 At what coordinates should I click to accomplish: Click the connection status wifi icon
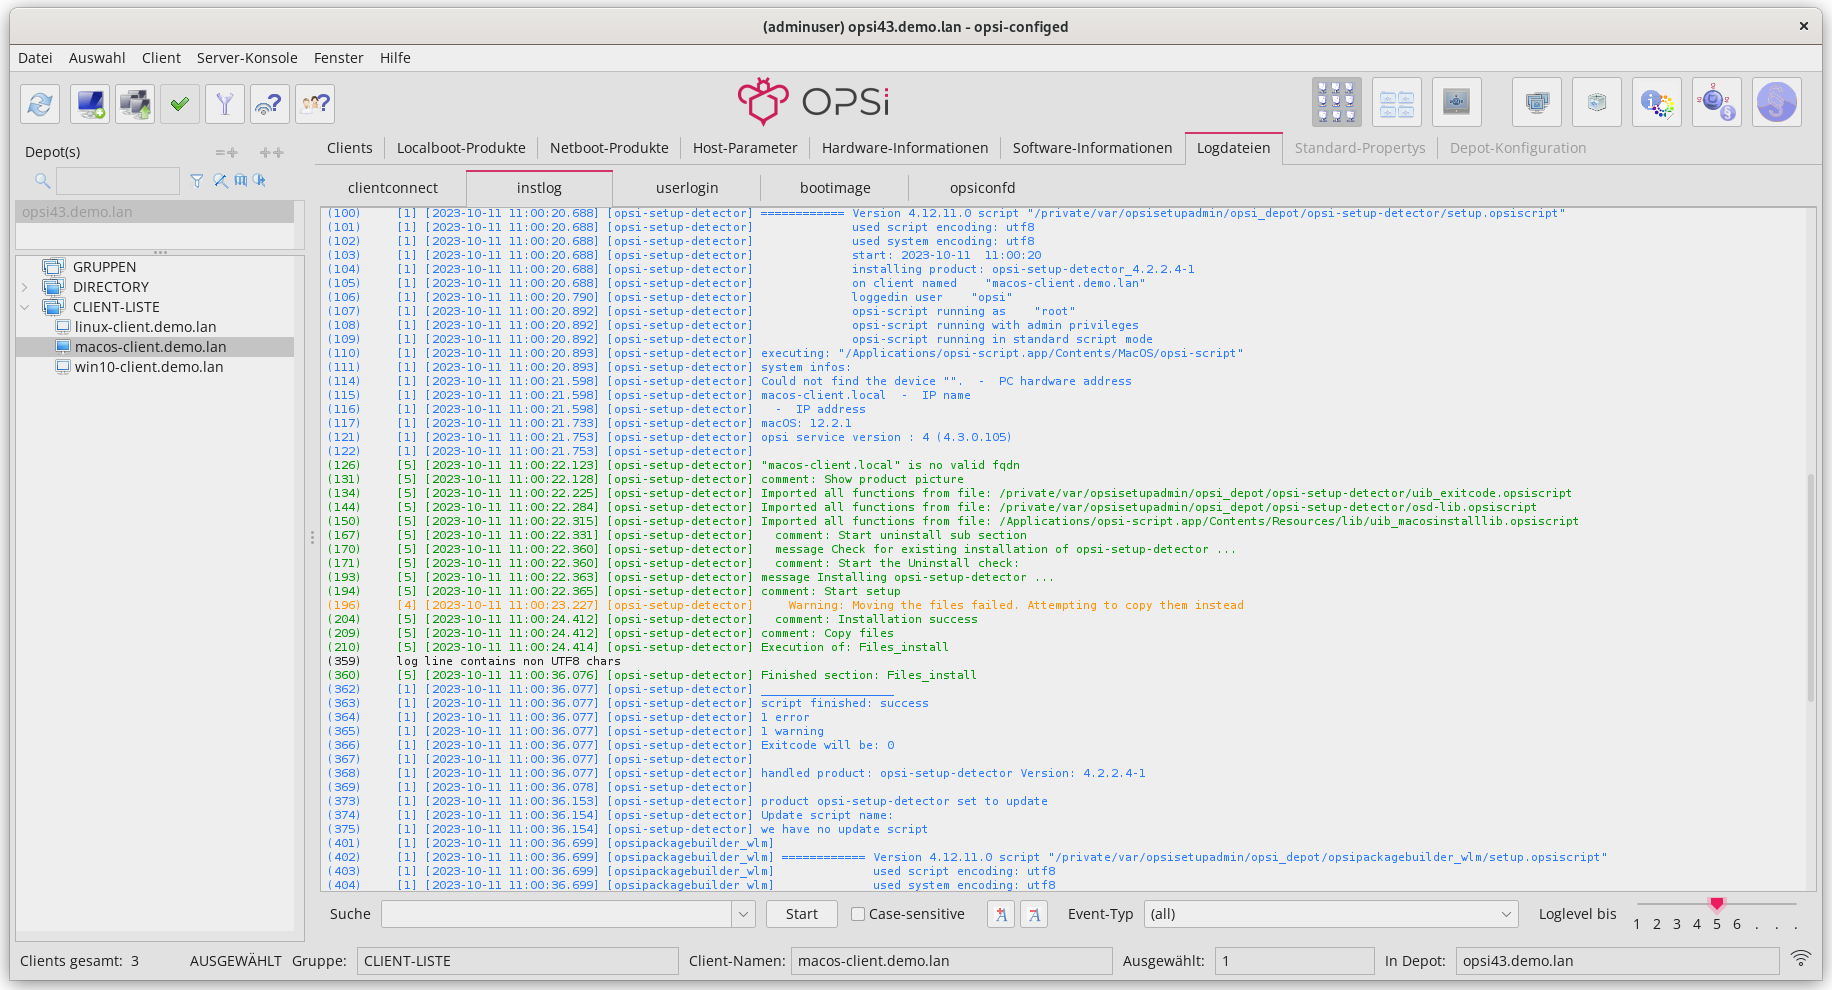click(1801, 958)
